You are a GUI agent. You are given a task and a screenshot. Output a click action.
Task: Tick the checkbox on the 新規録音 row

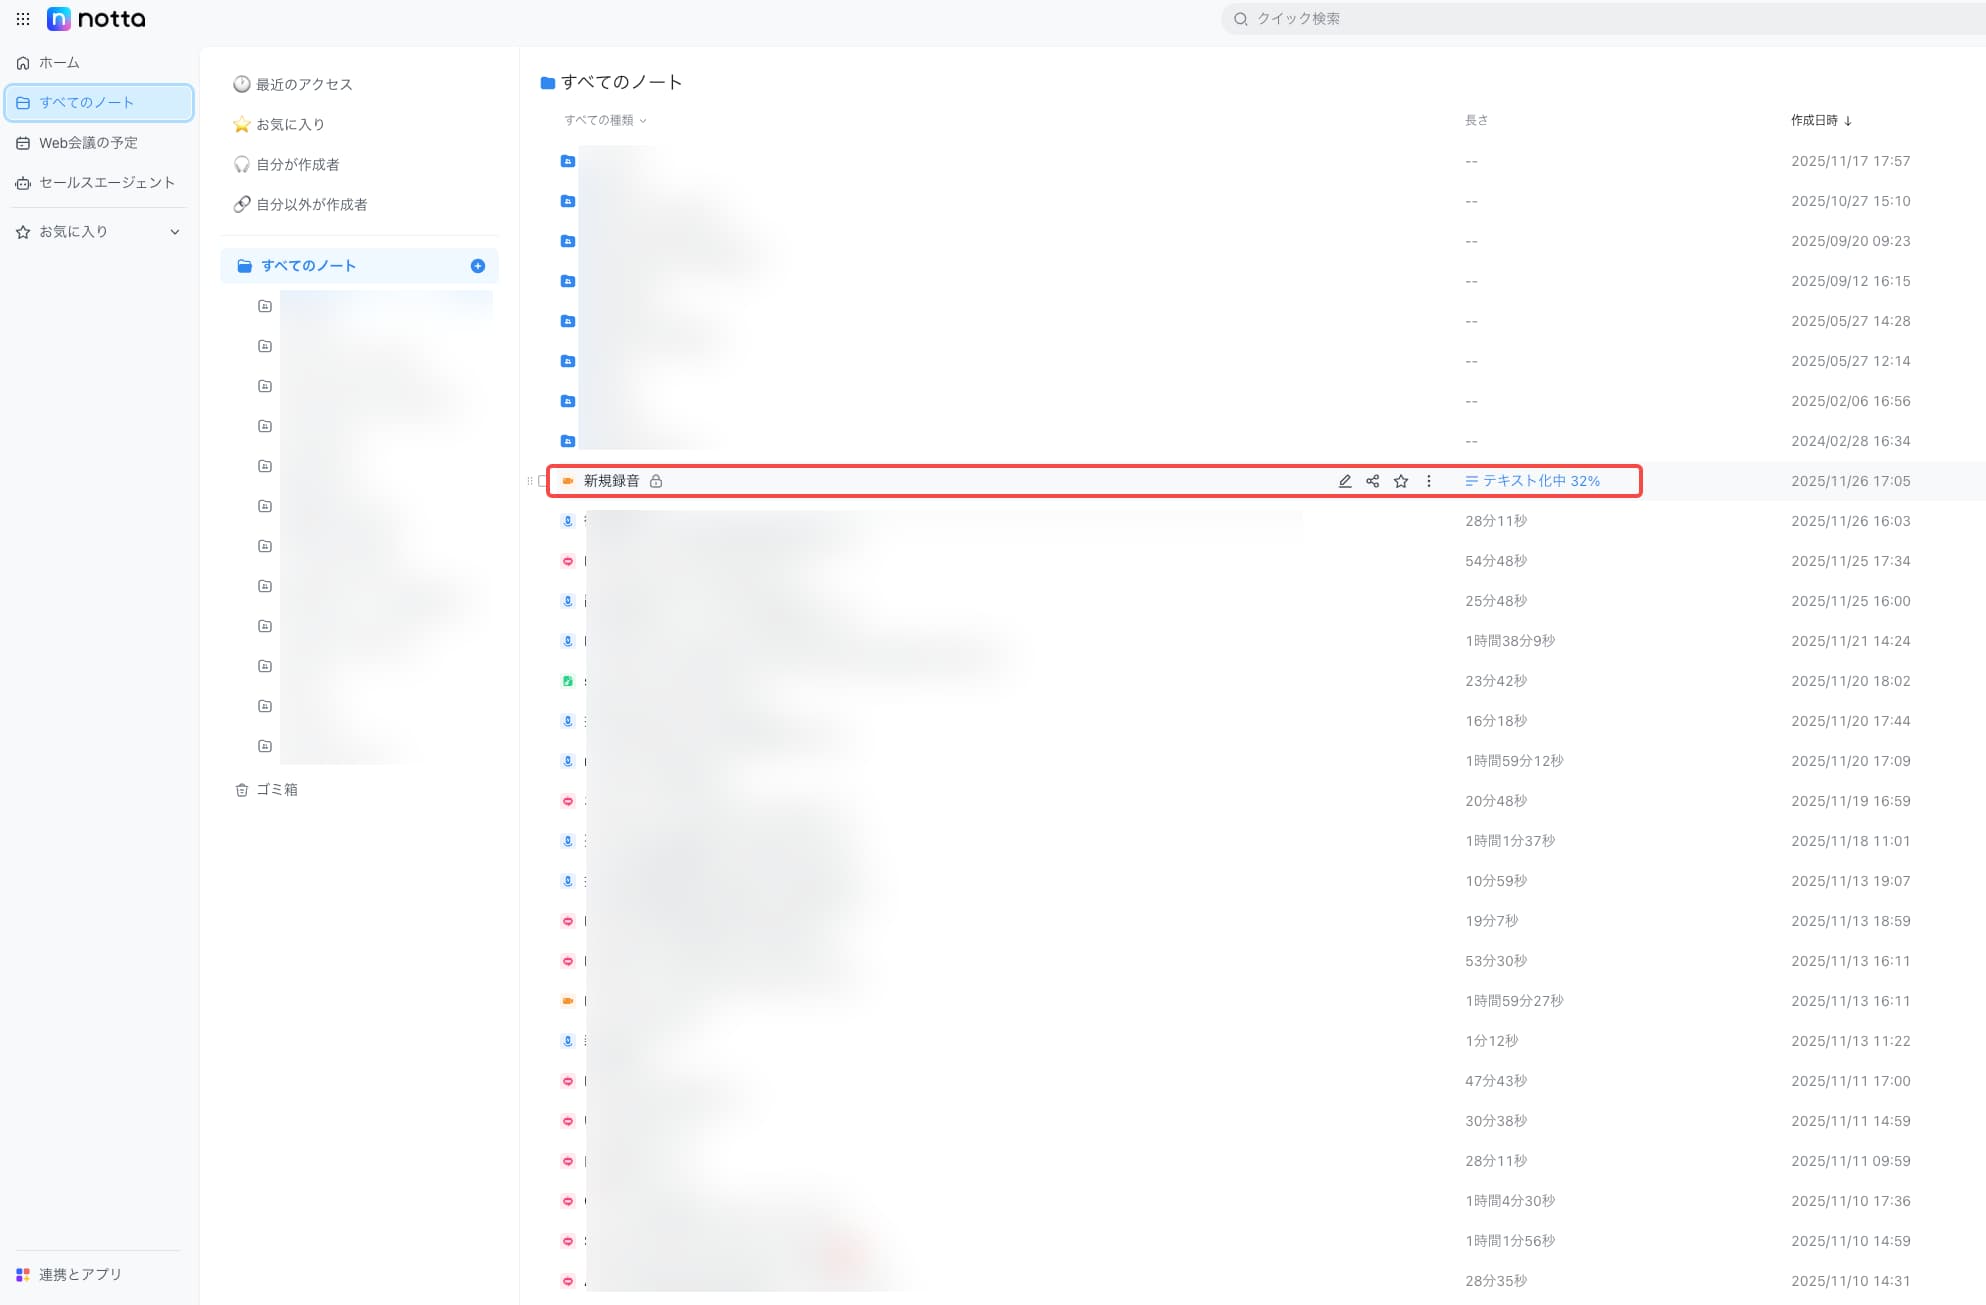(x=543, y=481)
